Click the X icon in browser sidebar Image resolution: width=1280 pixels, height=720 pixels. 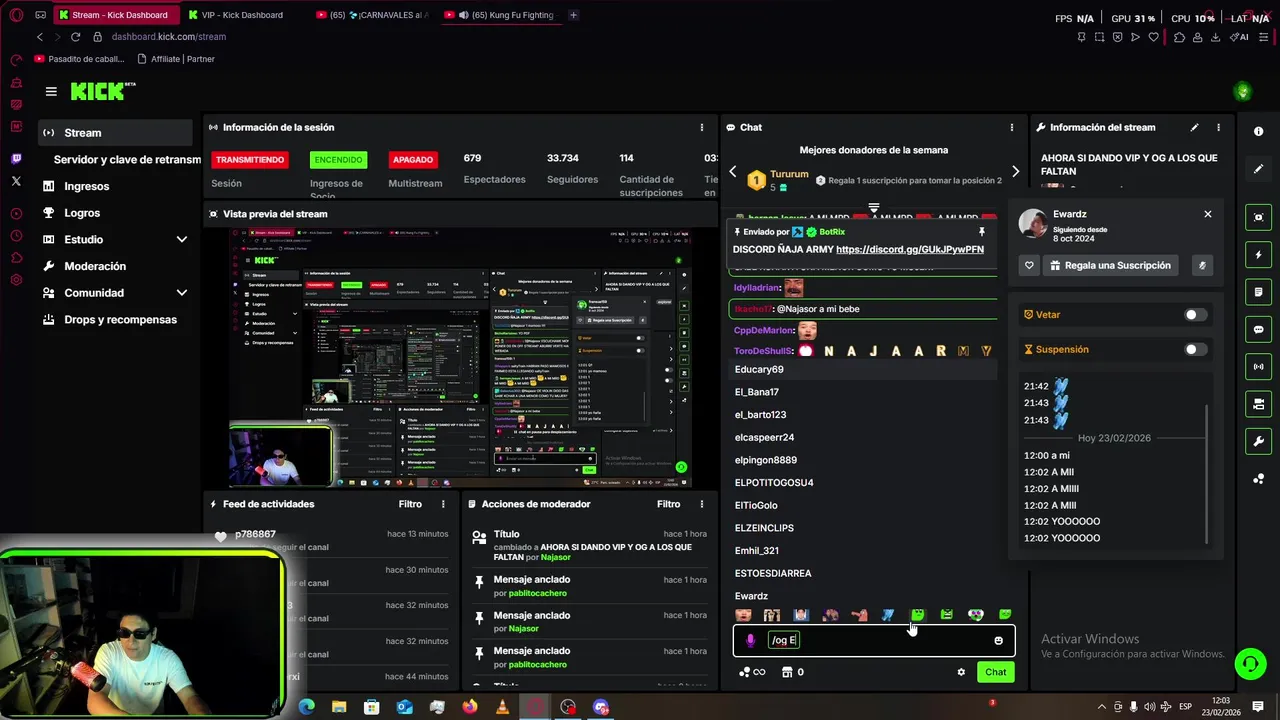click(16, 181)
